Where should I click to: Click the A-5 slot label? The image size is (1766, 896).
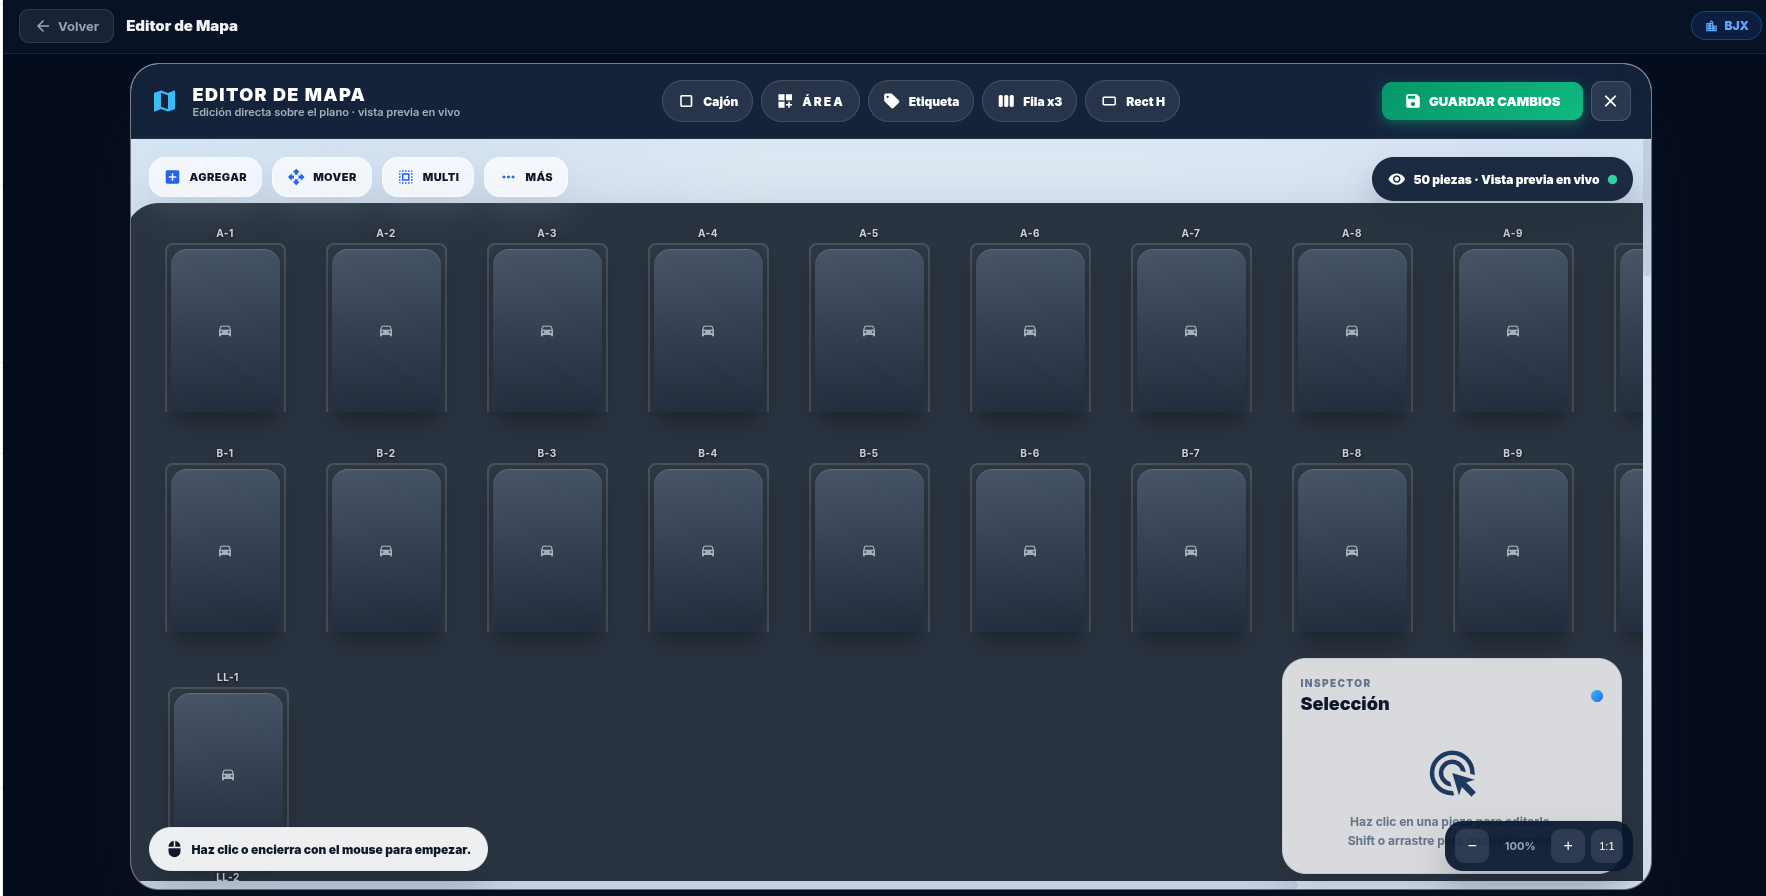(869, 233)
